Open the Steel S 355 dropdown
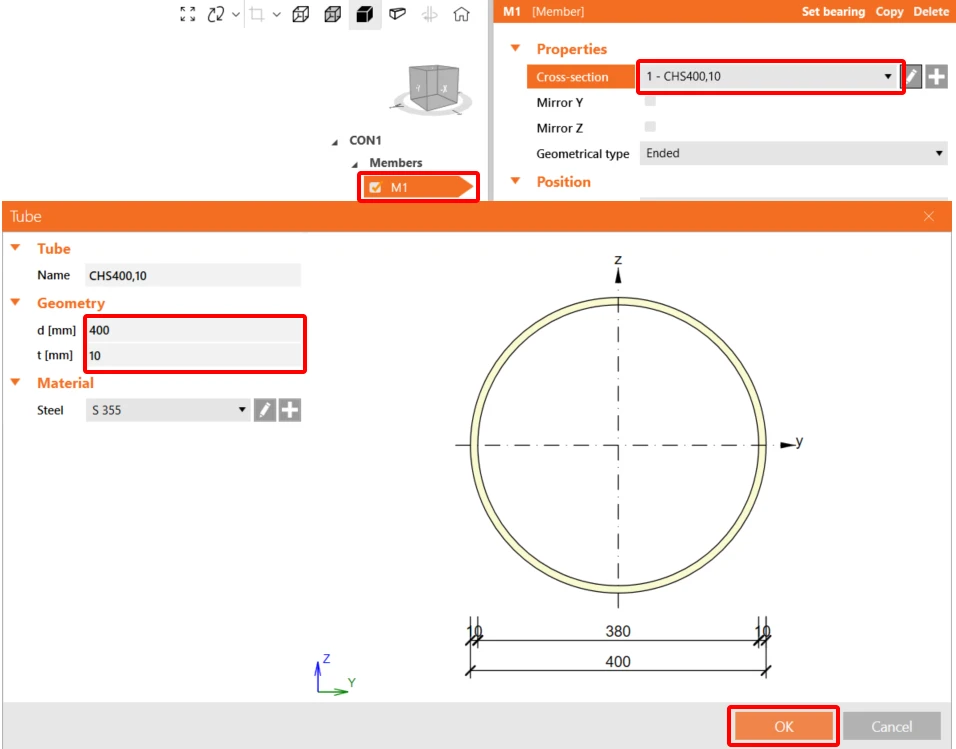This screenshot has height=749, width=956. [168, 410]
